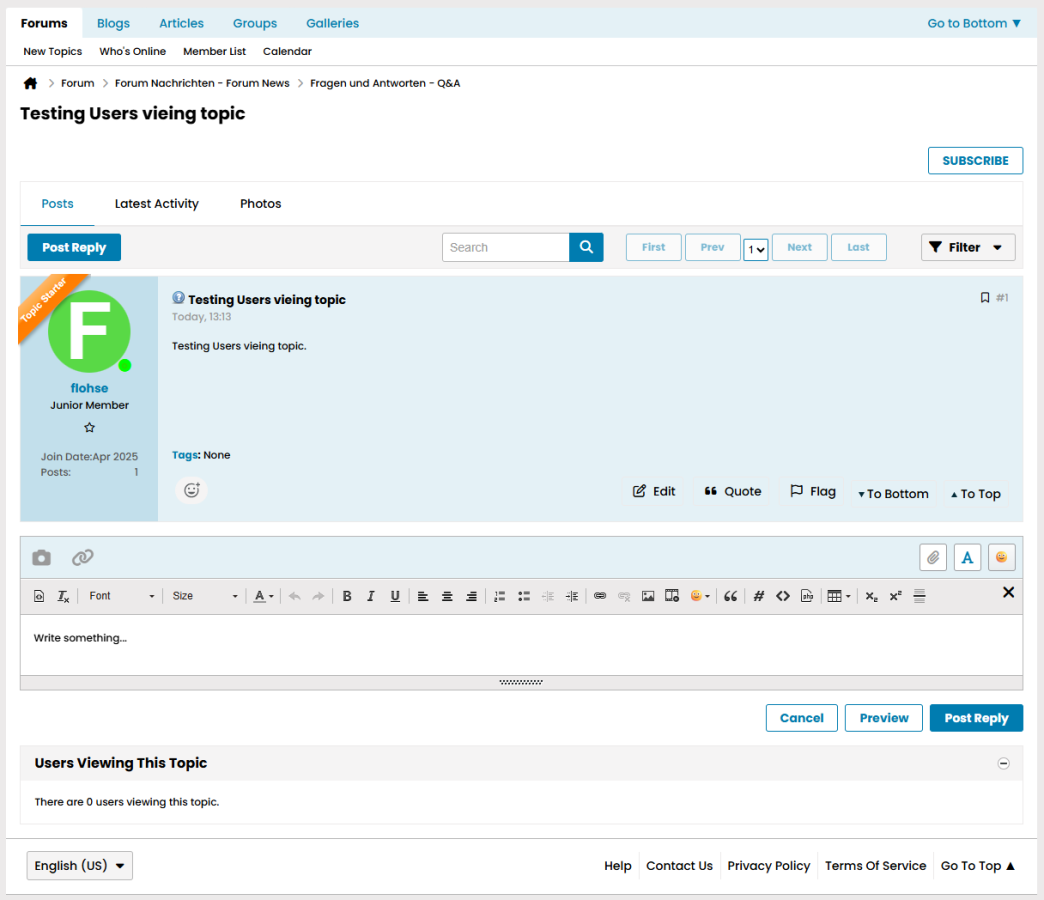Click the Insert Video icon in toolbar

pos(672,596)
